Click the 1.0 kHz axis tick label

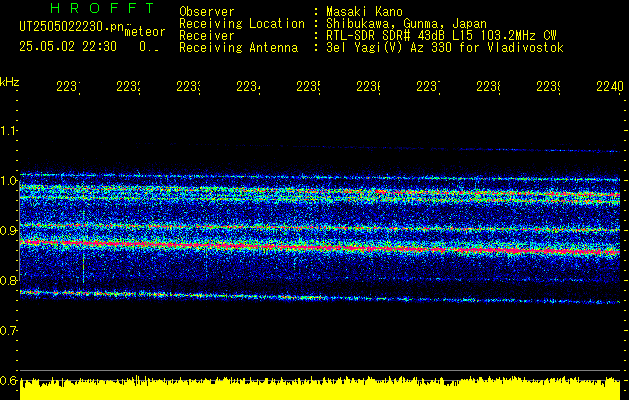(x=8, y=181)
